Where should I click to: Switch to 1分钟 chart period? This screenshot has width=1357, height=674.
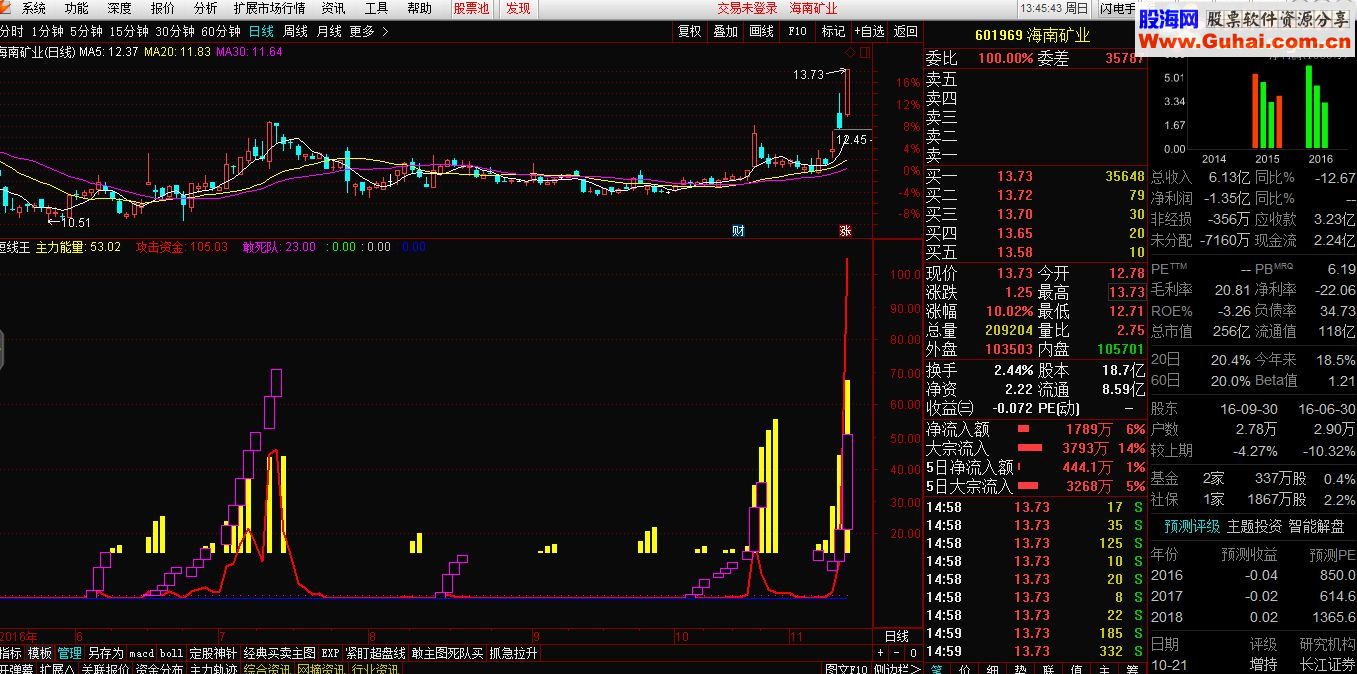tap(46, 31)
